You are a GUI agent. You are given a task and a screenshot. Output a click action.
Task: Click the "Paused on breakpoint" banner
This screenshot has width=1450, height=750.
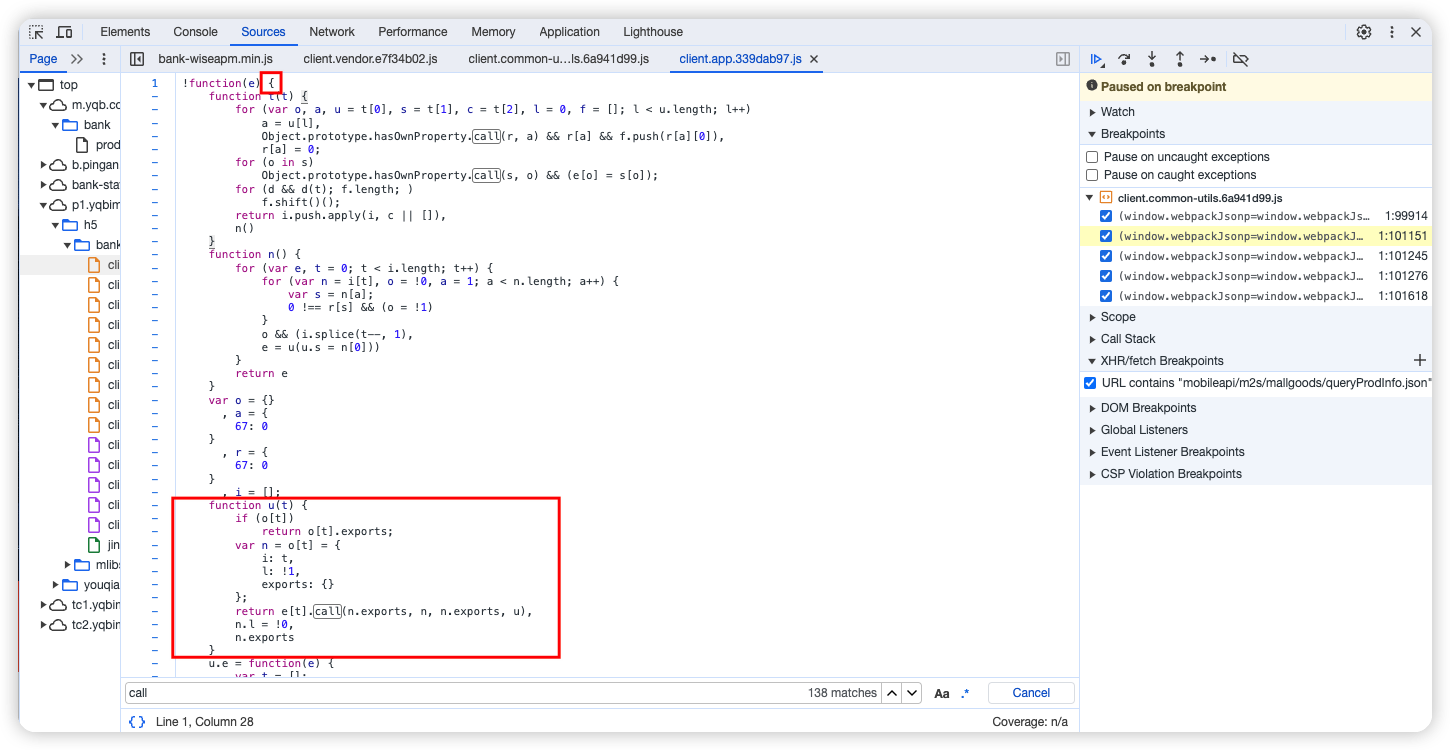click(1256, 86)
